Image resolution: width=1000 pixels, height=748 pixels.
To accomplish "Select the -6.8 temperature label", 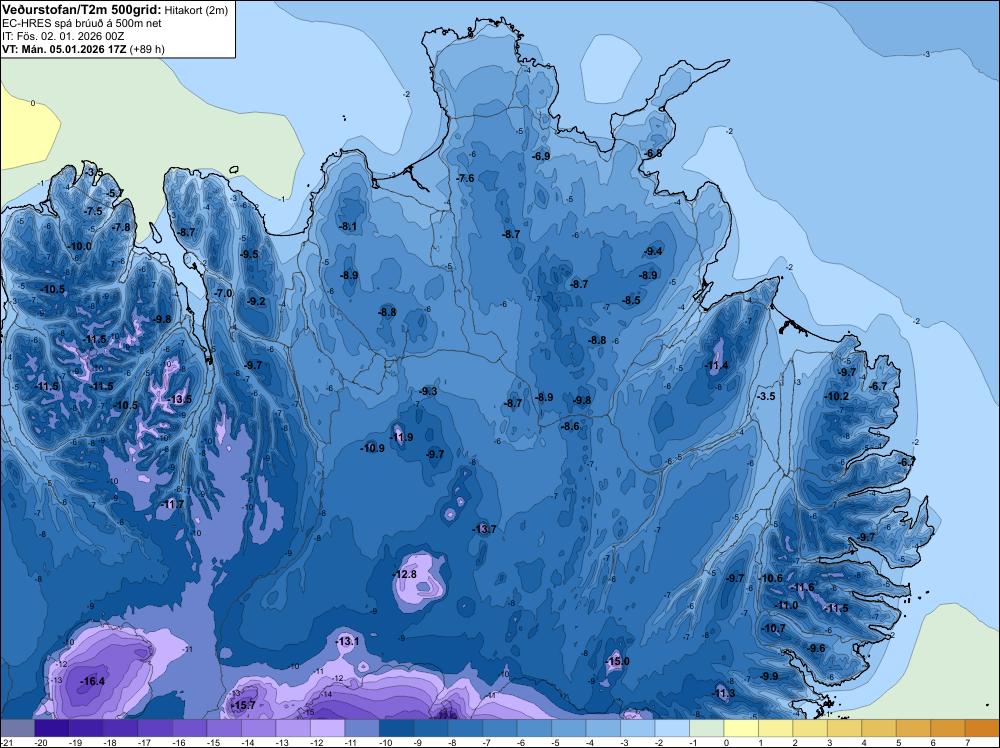I will (x=653, y=154).
